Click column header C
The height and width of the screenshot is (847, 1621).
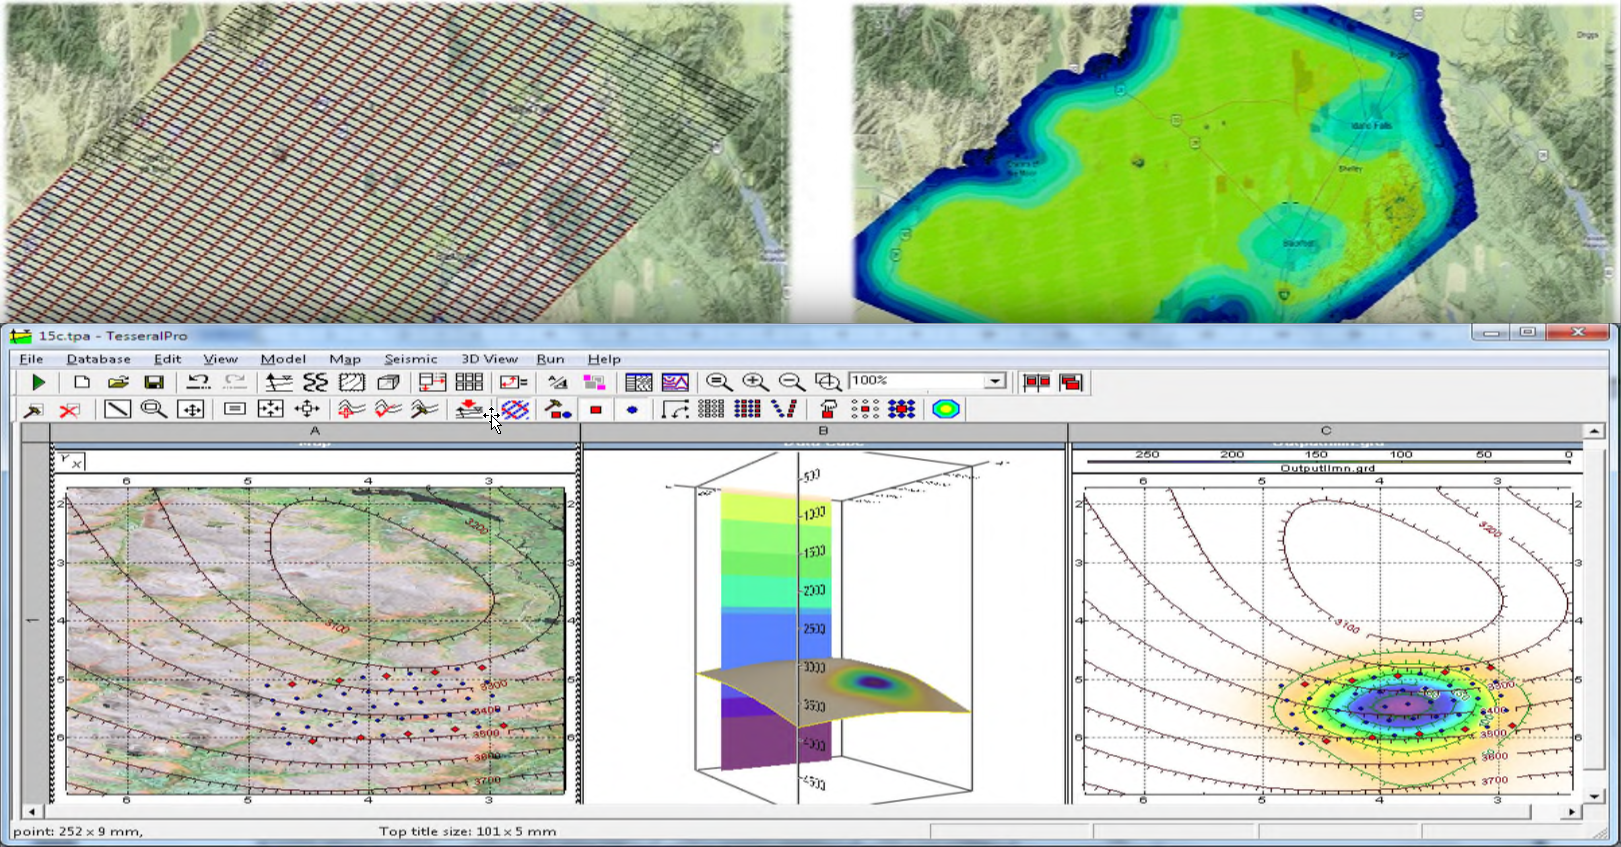pos(1326,431)
